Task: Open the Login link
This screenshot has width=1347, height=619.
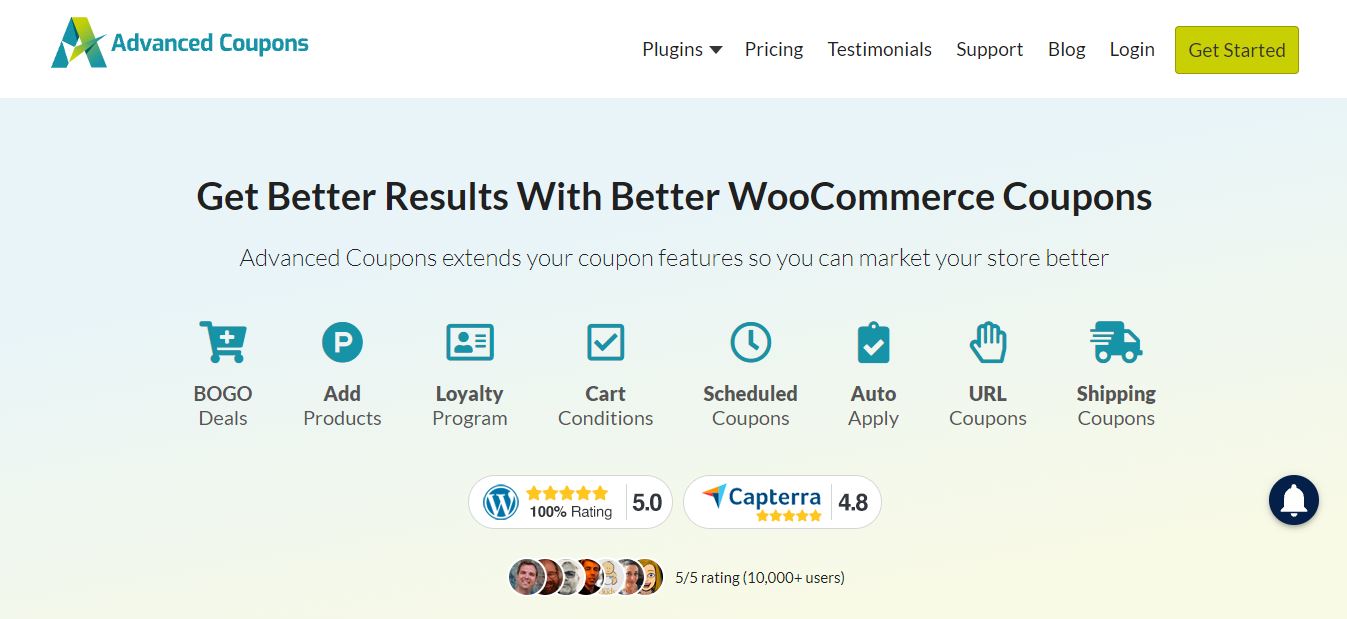Action: tap(1131, 49)
